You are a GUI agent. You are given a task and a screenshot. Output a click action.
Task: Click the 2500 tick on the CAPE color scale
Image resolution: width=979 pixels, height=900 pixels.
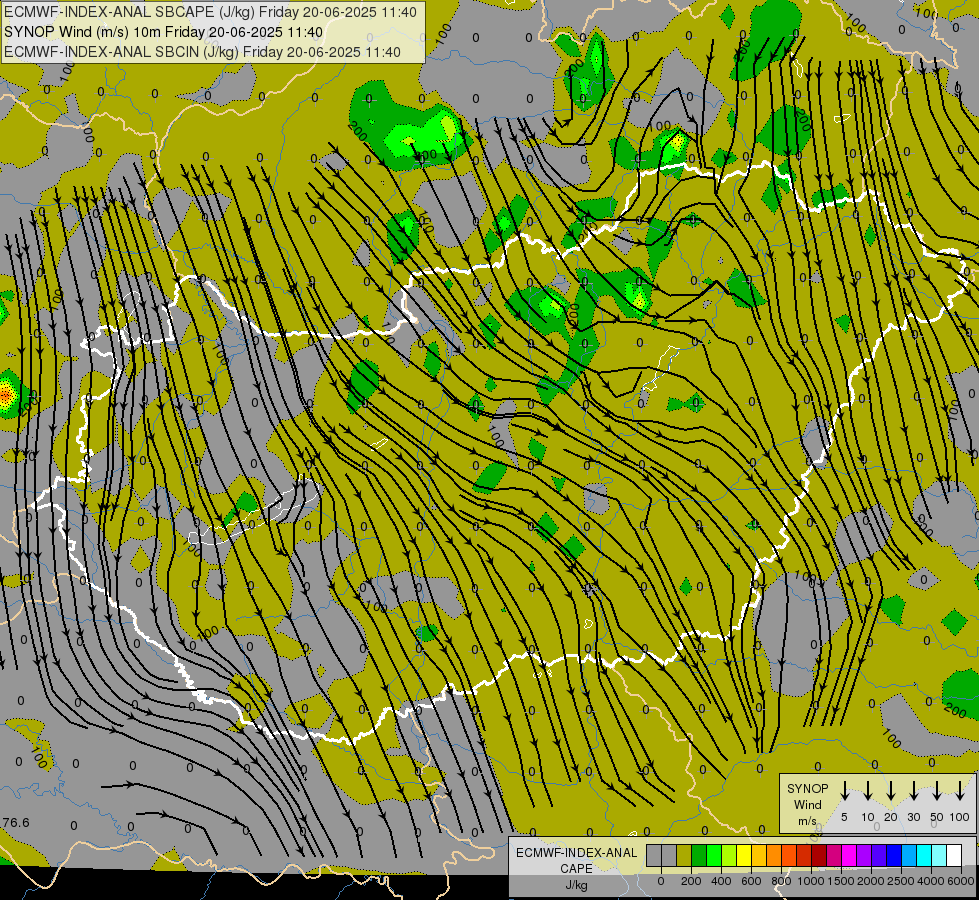(x=901, y=881)
